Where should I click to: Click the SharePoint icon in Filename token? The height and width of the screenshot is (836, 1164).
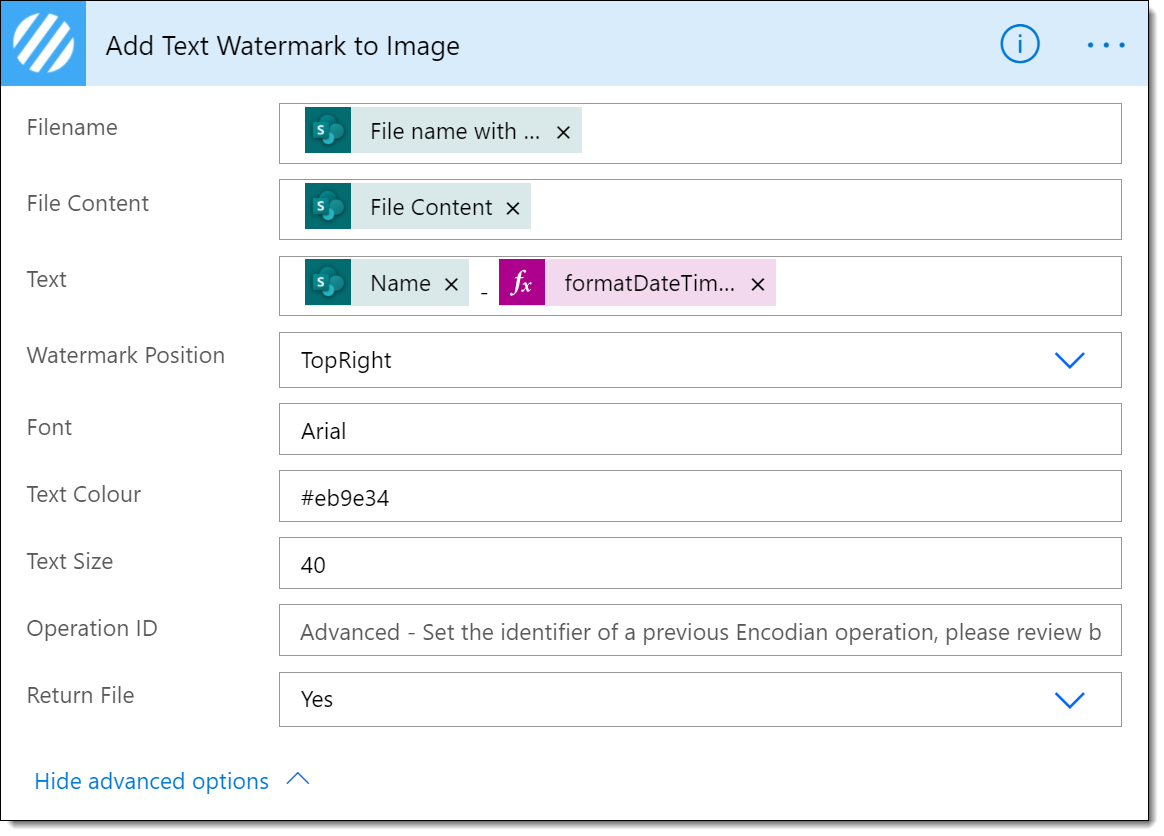328,131
